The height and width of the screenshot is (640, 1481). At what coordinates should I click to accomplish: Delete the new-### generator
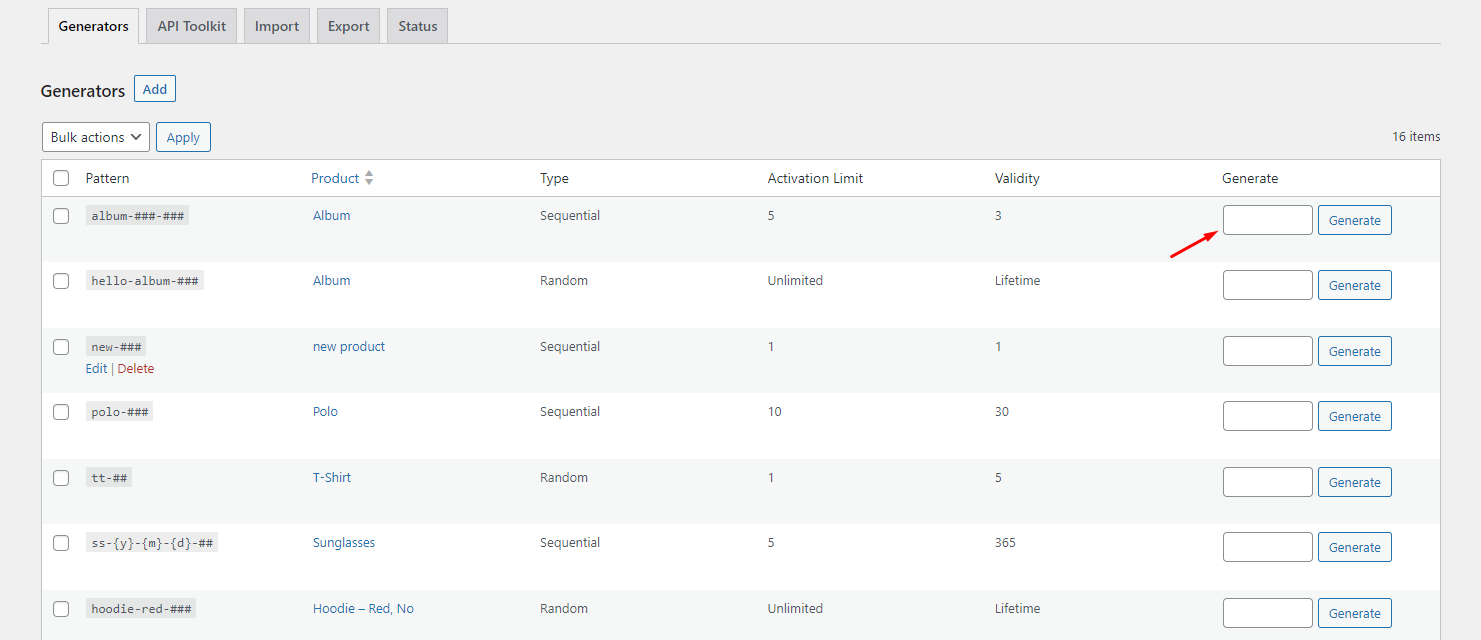135,368
